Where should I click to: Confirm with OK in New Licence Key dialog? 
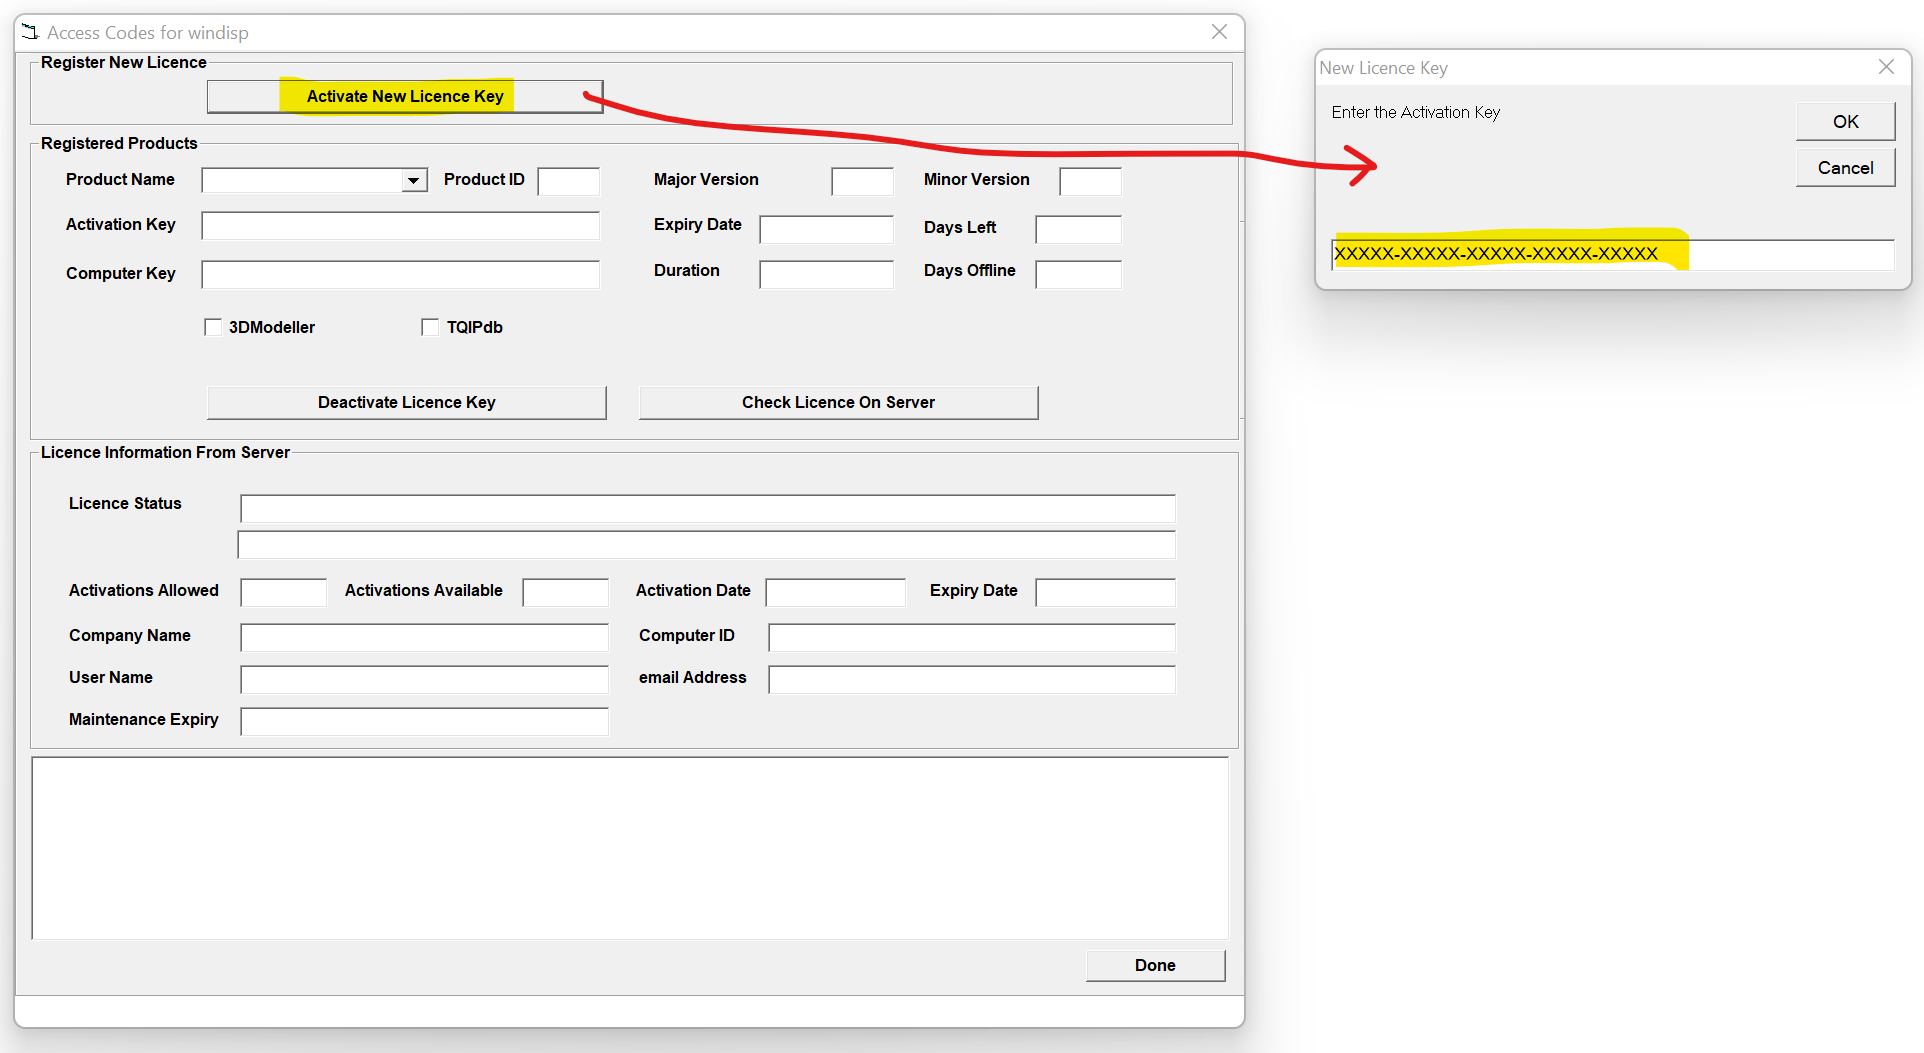(x=1844, y=121)
